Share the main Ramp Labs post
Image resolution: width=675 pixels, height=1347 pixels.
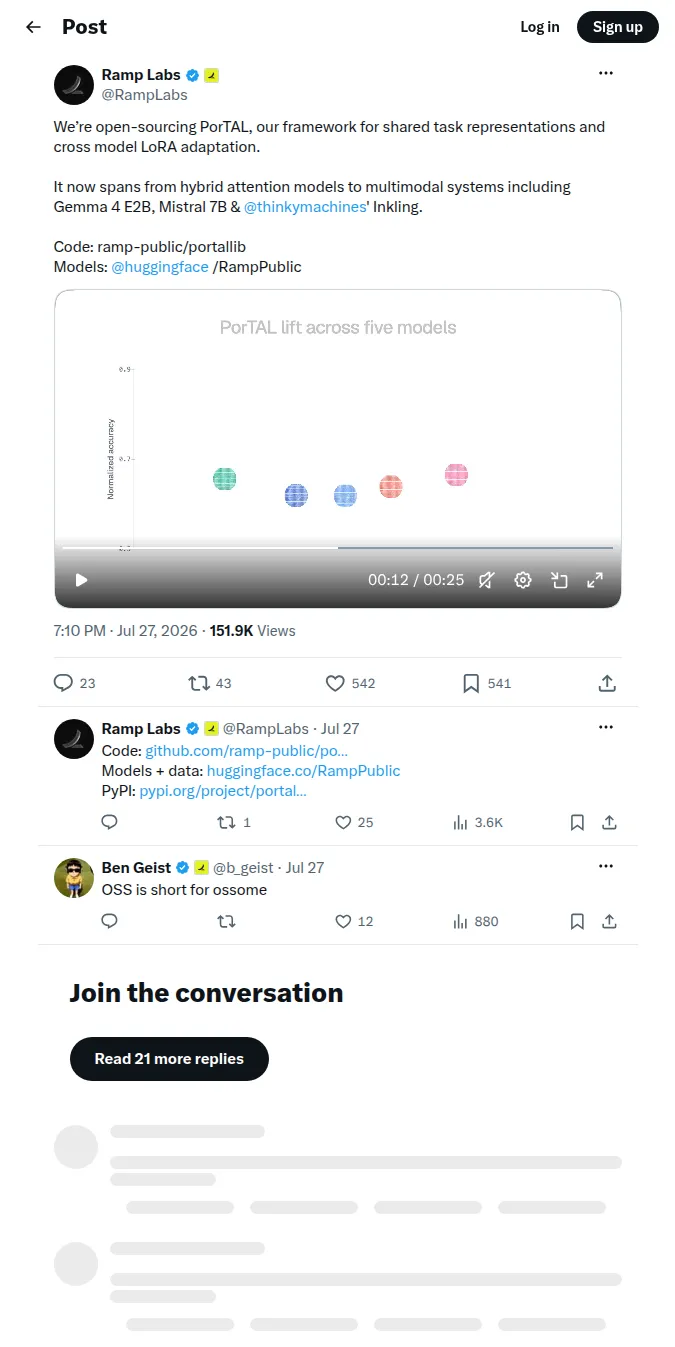(607, 683)
